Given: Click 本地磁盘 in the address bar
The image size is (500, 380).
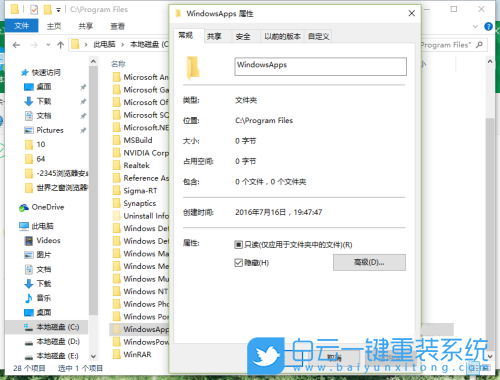Looking at the screenshot, I should [144, 44].
